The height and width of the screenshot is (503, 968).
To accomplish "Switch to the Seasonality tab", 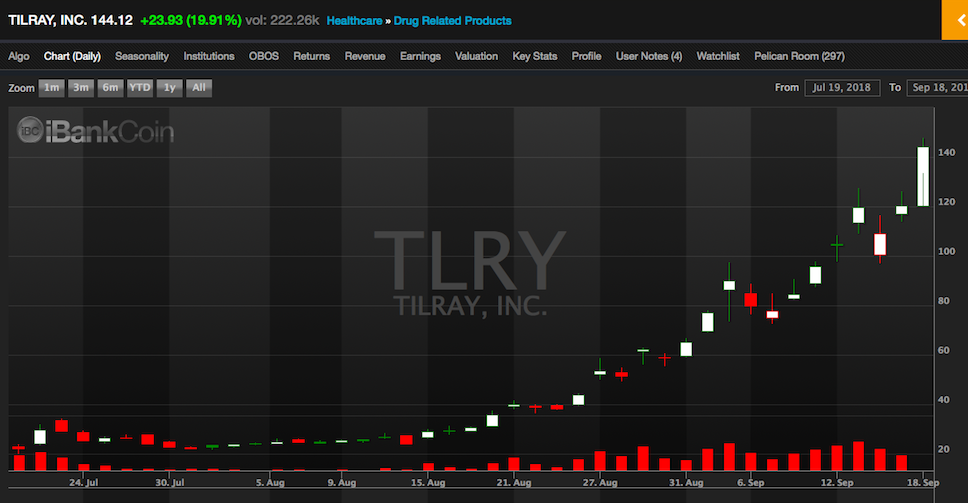I will click(x=142, y=56).
